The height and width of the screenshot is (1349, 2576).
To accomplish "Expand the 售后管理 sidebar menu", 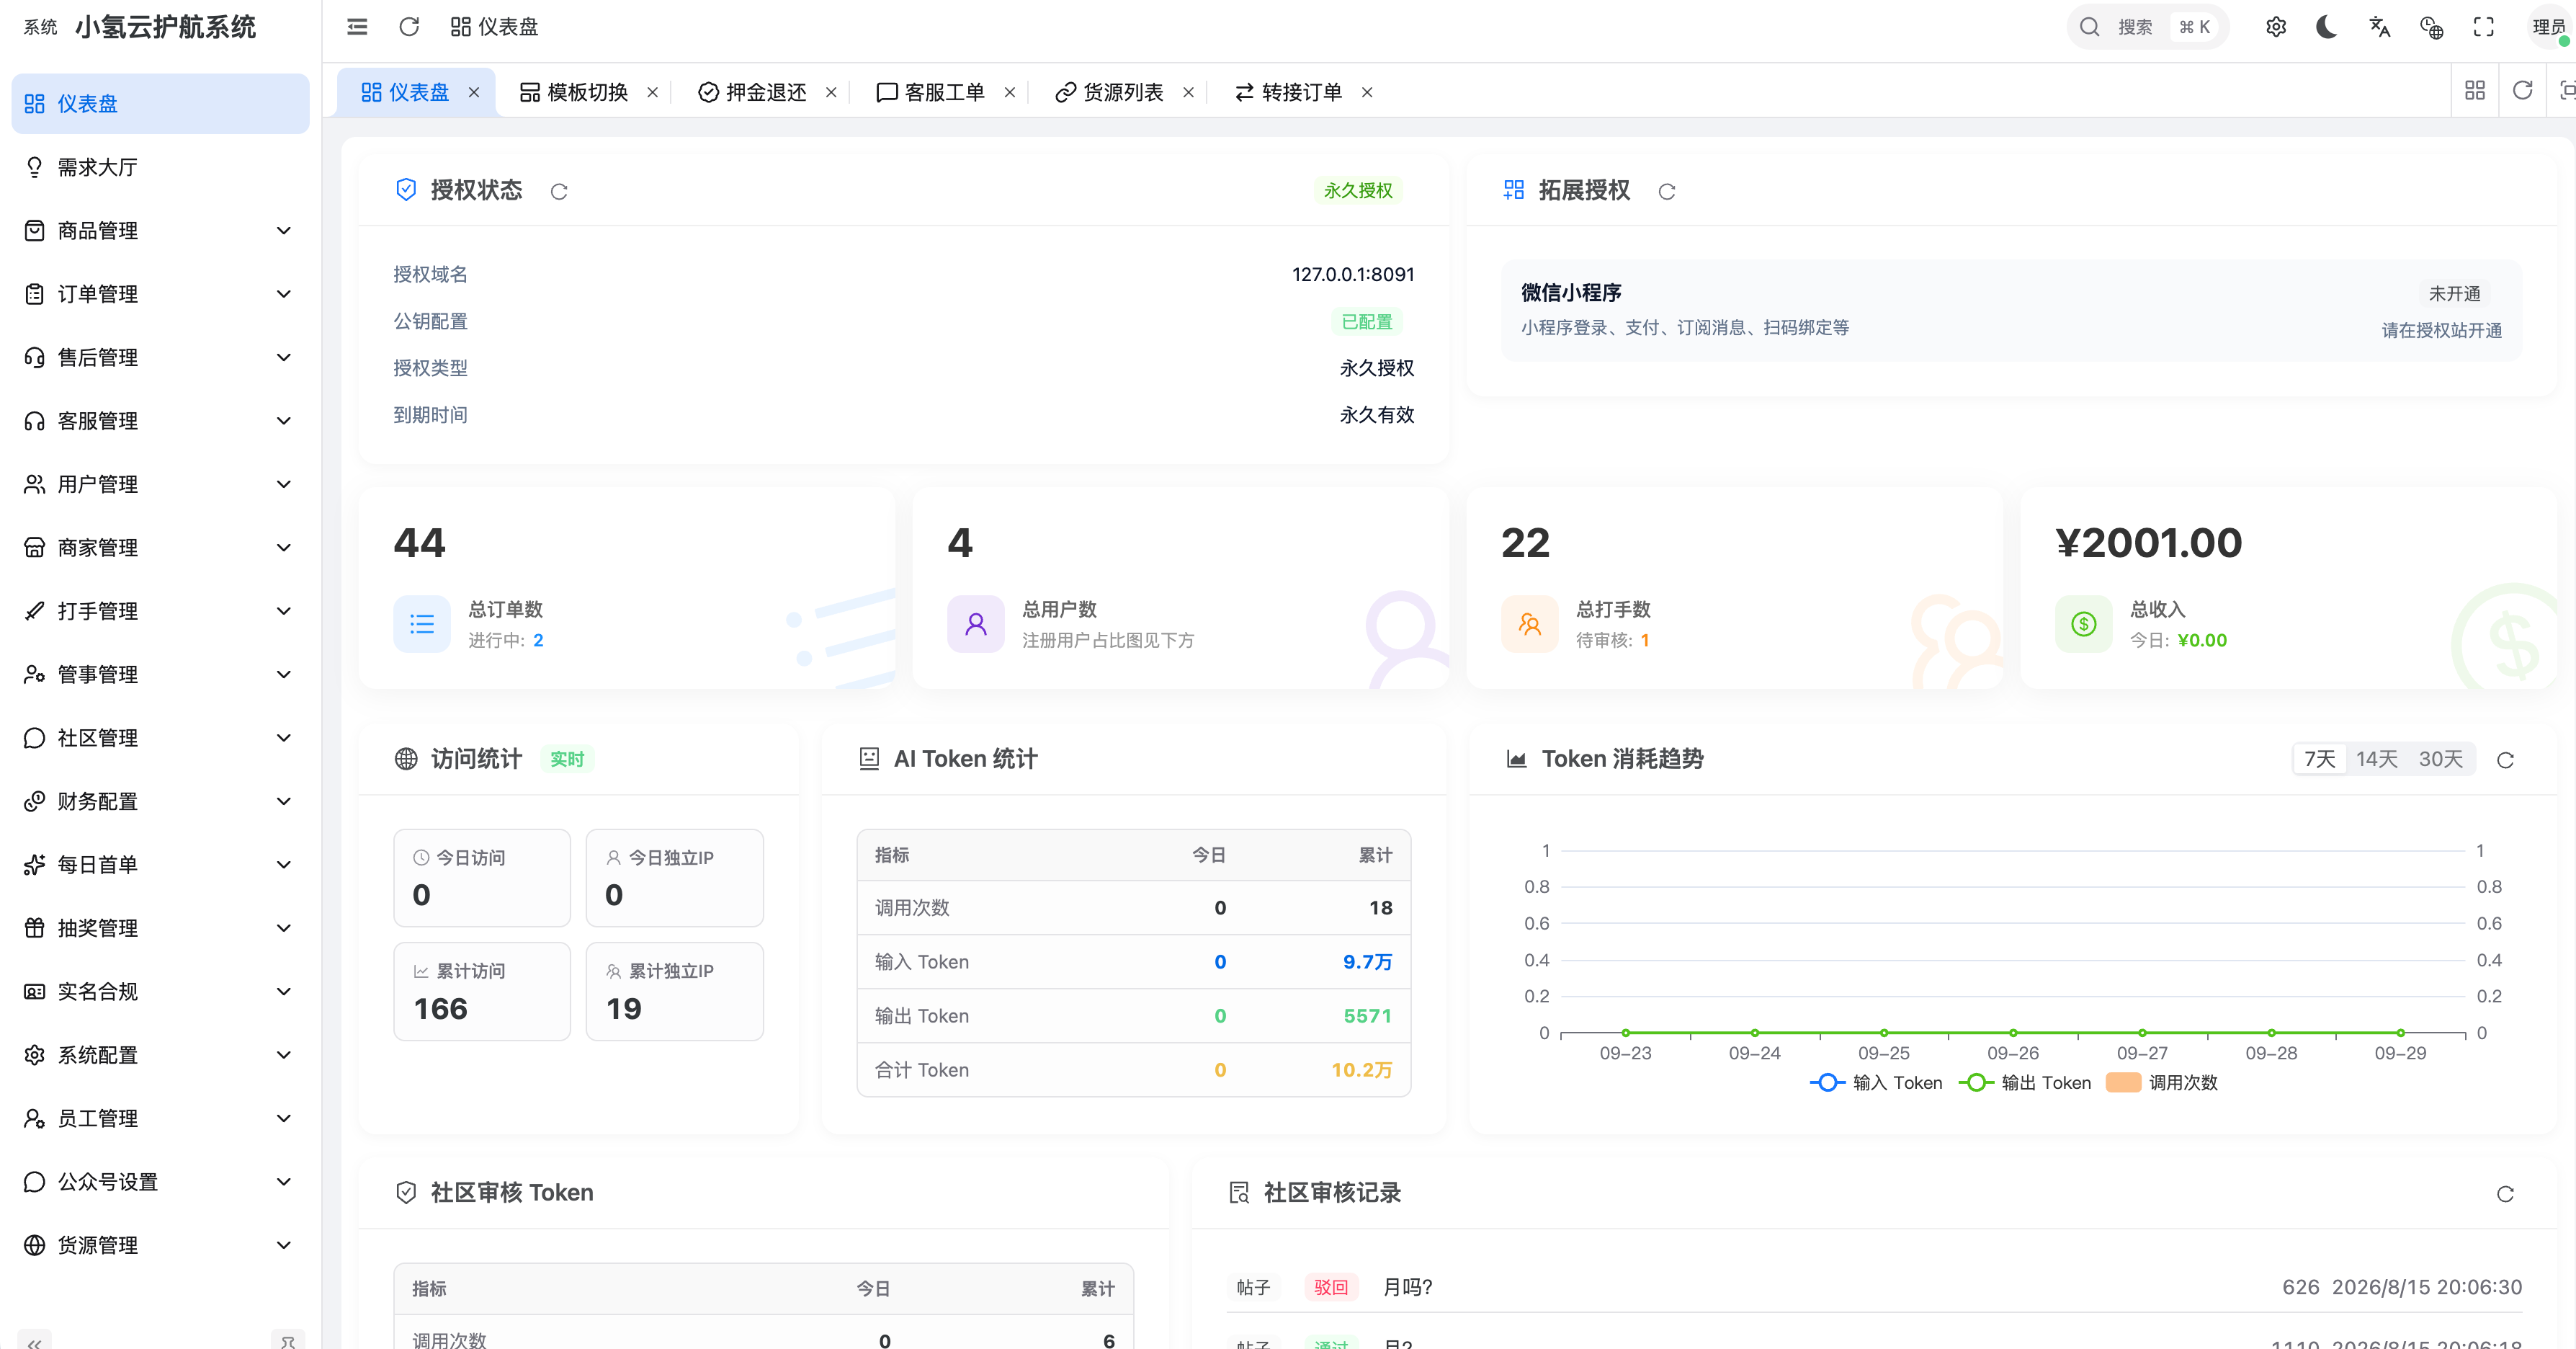I will click(x=160, y=358).
